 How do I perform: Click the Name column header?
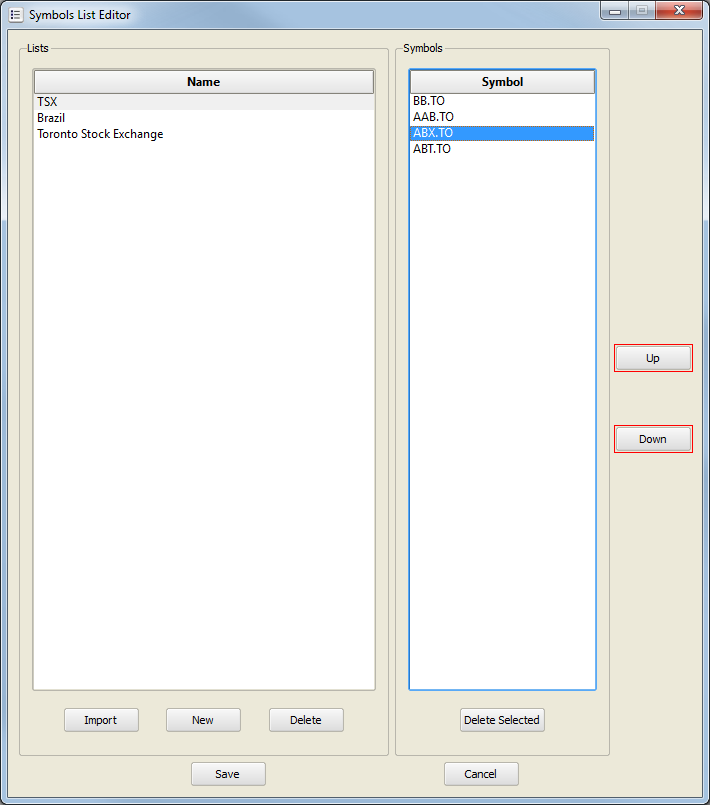(203, 82)
